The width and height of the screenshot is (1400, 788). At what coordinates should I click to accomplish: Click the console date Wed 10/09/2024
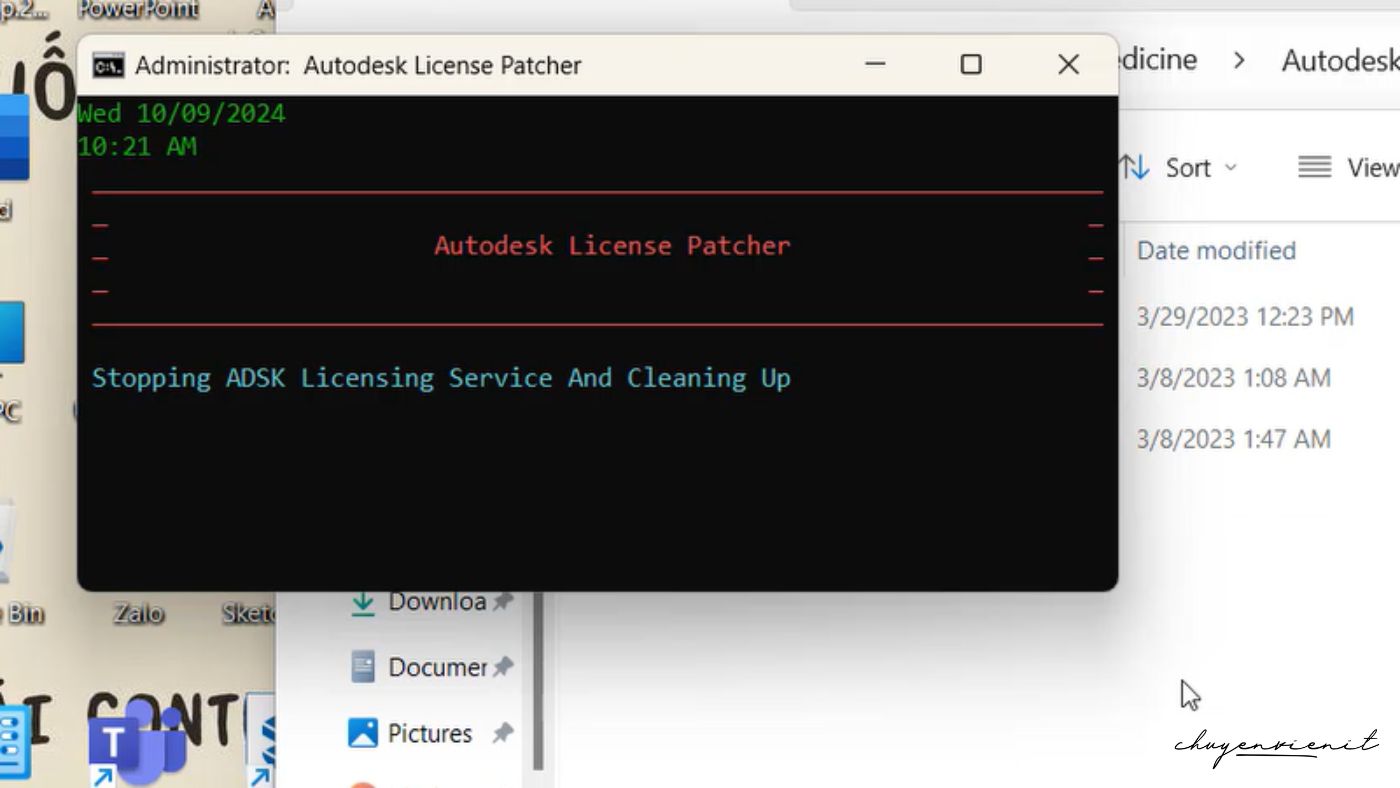182,113
